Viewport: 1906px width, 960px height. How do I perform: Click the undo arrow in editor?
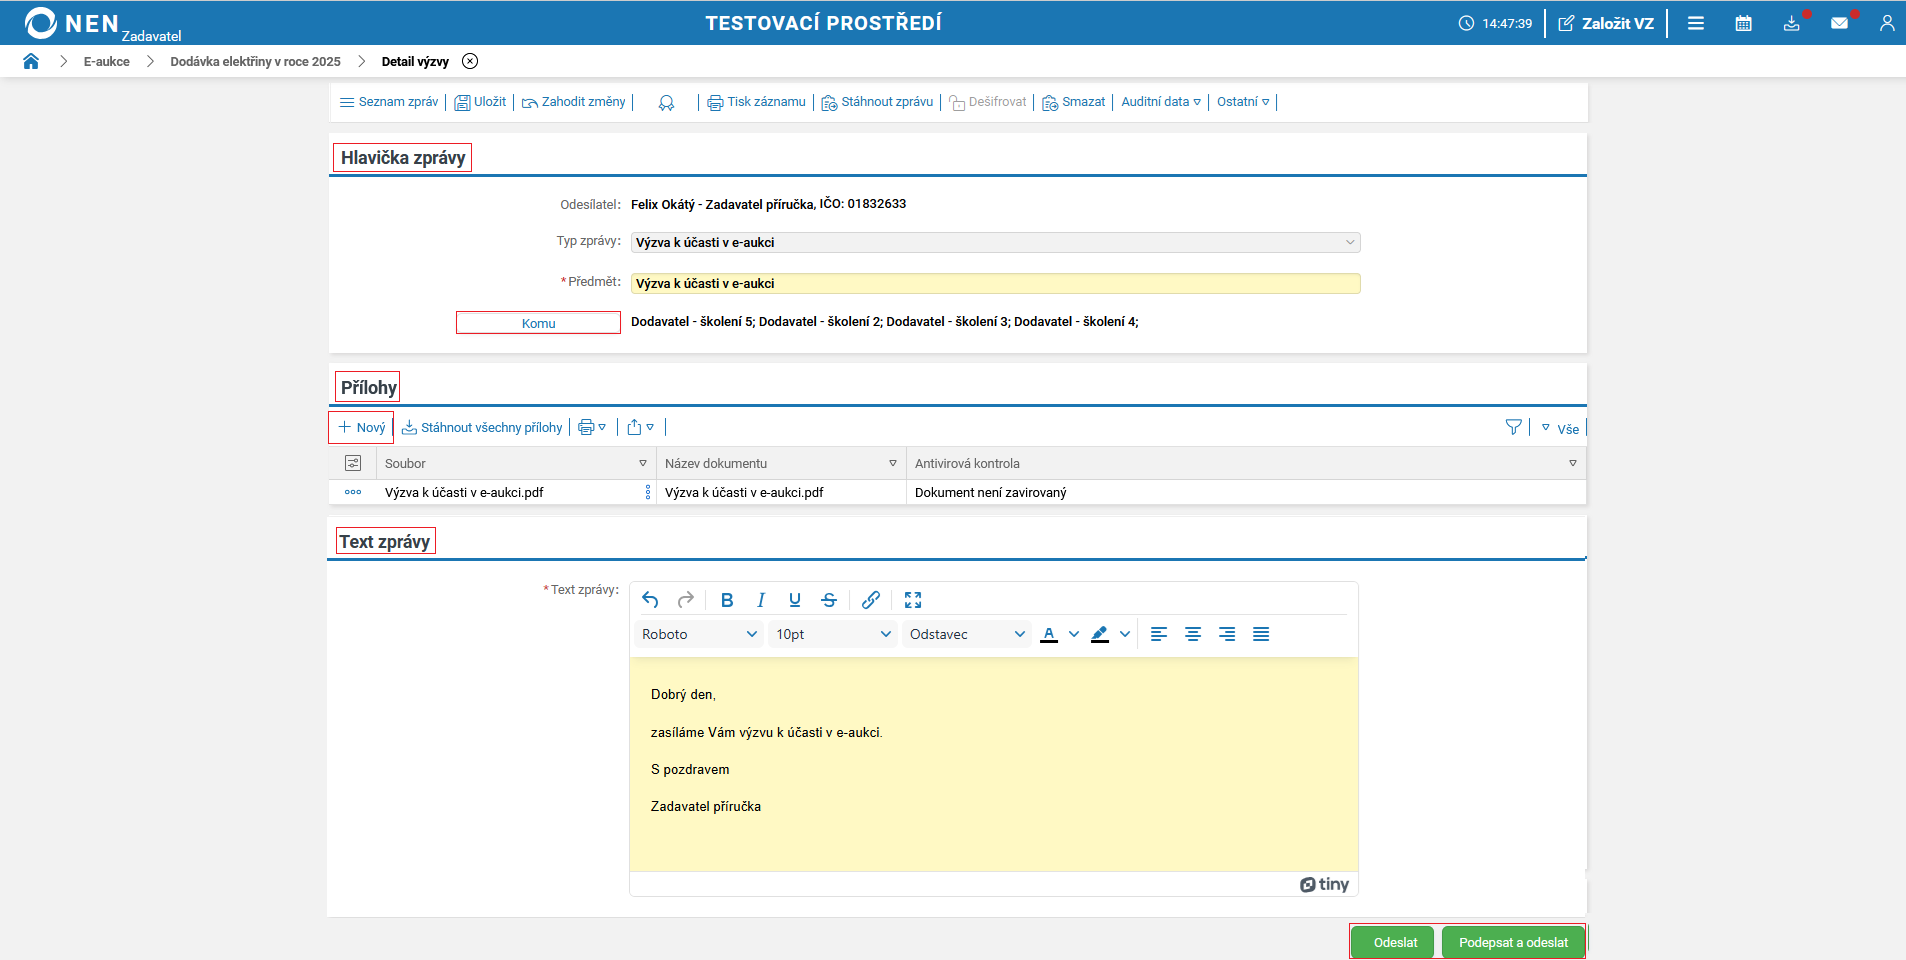click(650, 600)
